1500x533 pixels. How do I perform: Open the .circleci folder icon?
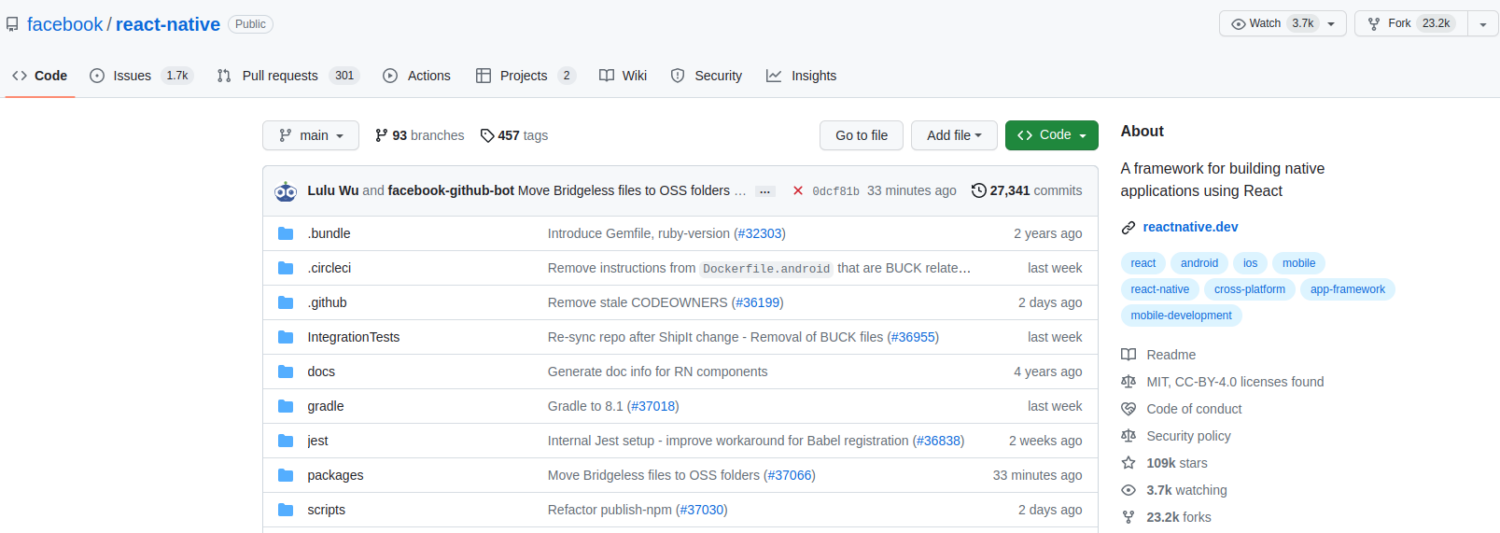[286, 268]
